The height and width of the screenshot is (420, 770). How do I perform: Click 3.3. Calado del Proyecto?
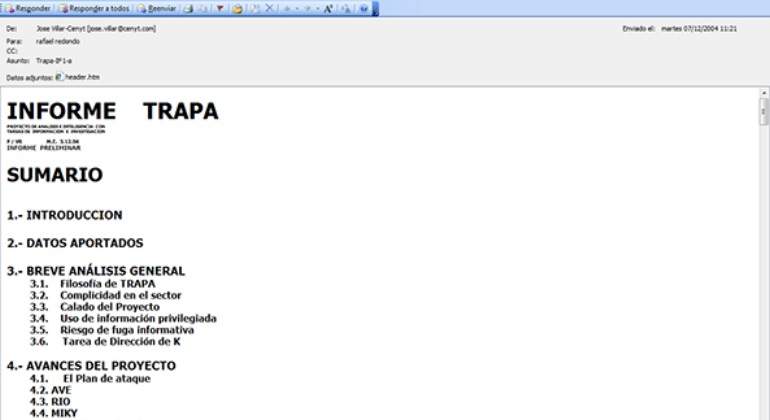click(x=95, y=307)
